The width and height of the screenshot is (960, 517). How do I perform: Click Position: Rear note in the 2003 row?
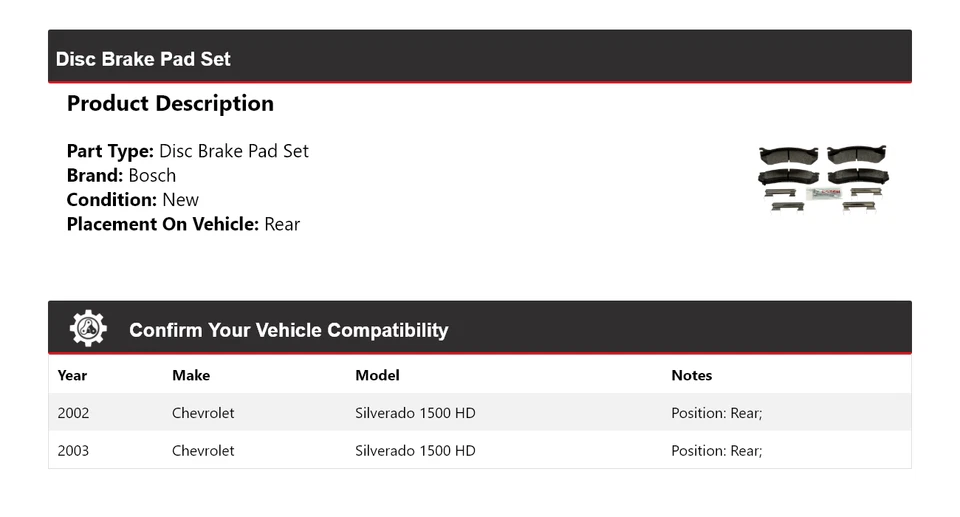point(716,451)
